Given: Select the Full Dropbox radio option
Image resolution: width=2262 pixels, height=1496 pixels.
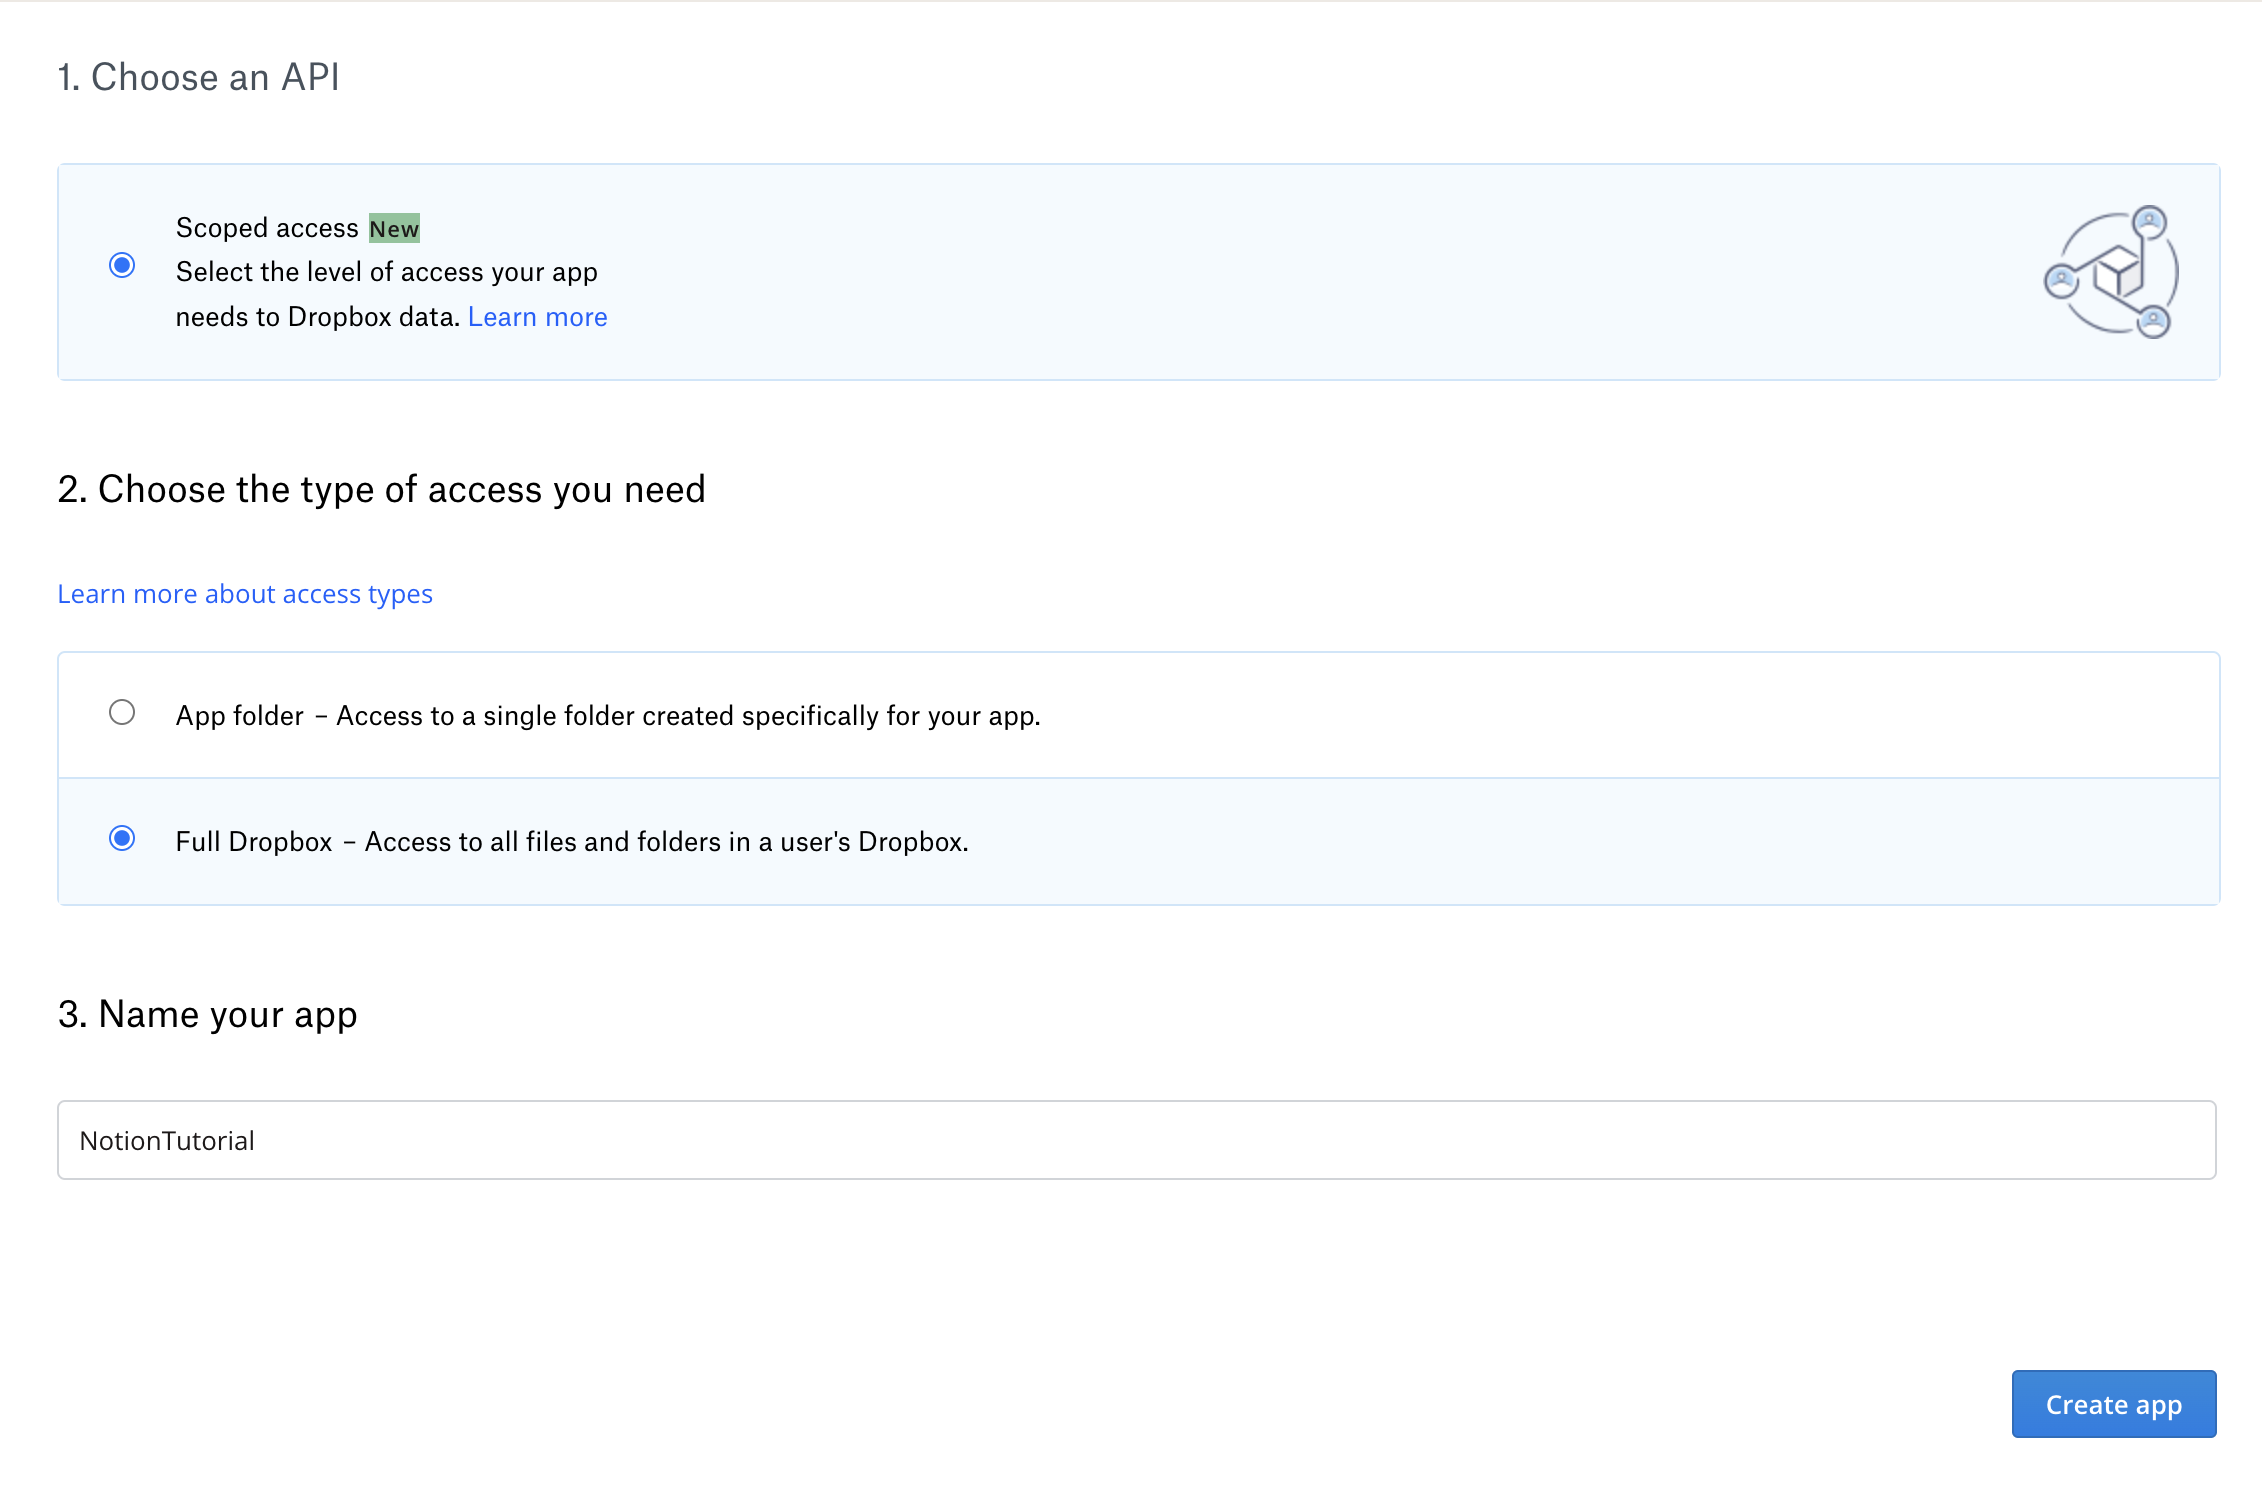Looking at the screenshot, I should coord(122,838).
